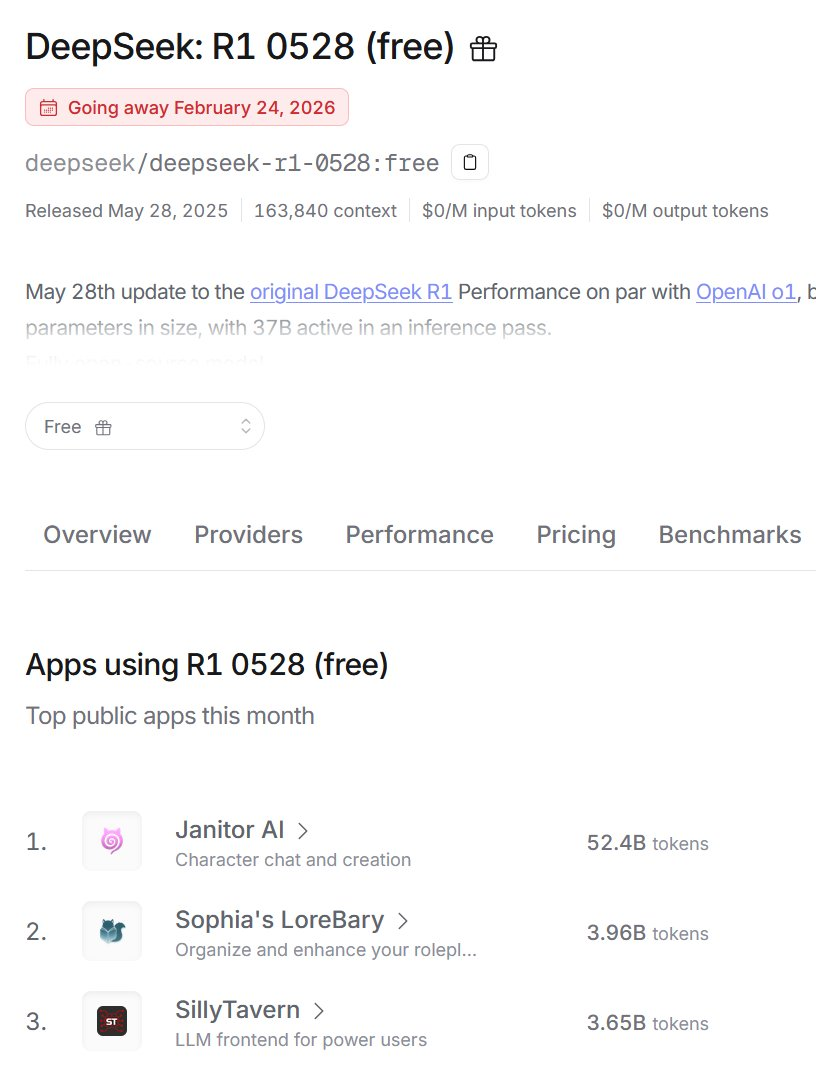Image resolution: width=816 pixels, height=1069 pixels.
Task: Copy the deepseek-r1-0528:free model ID
Action: pyautogui.click(x=470, y=162)
